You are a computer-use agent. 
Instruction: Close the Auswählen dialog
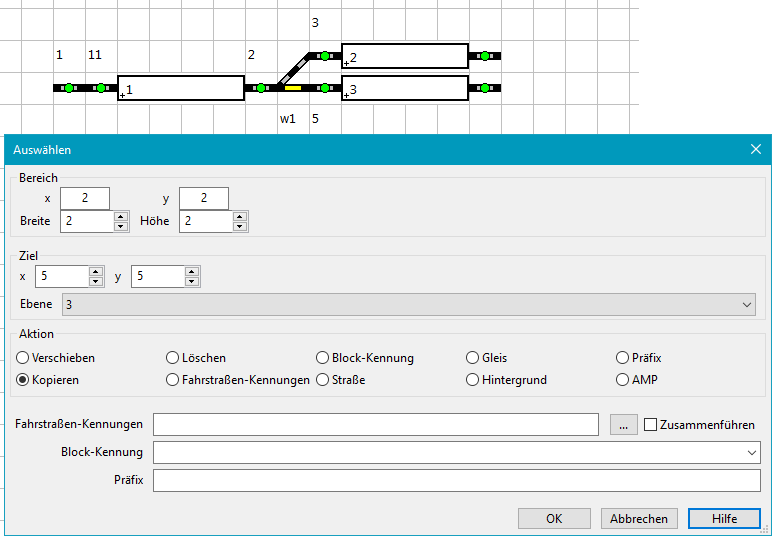coord(756,149)
